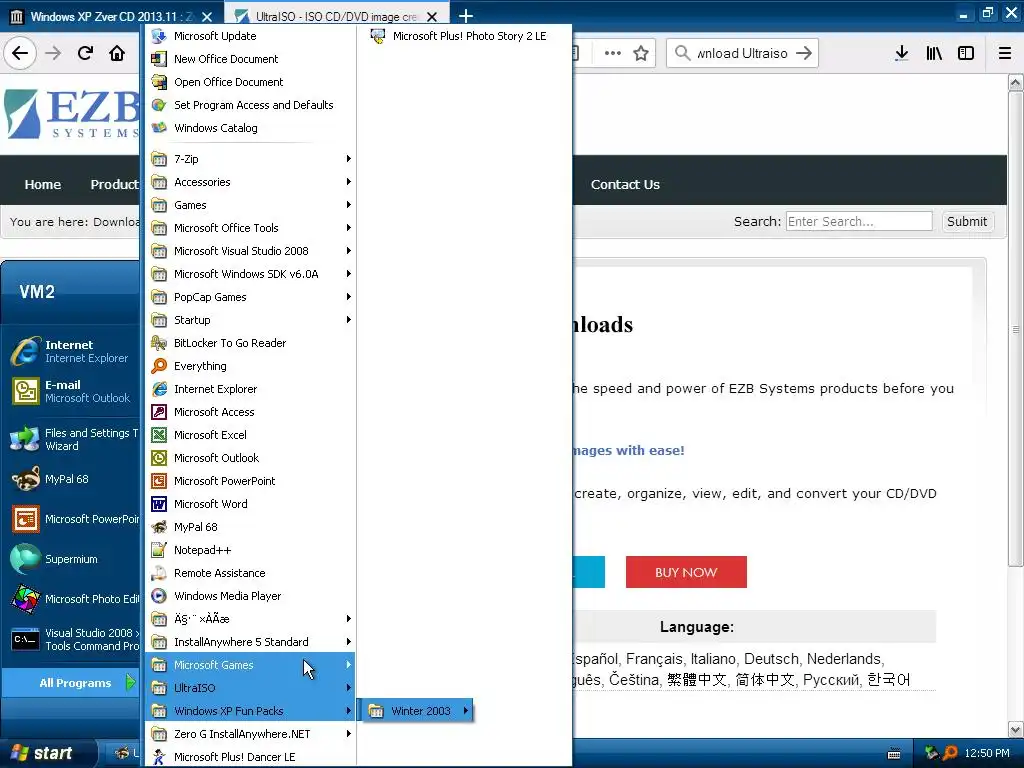Launch Microsoft Photo Editor pinned item

pos(72,599)
